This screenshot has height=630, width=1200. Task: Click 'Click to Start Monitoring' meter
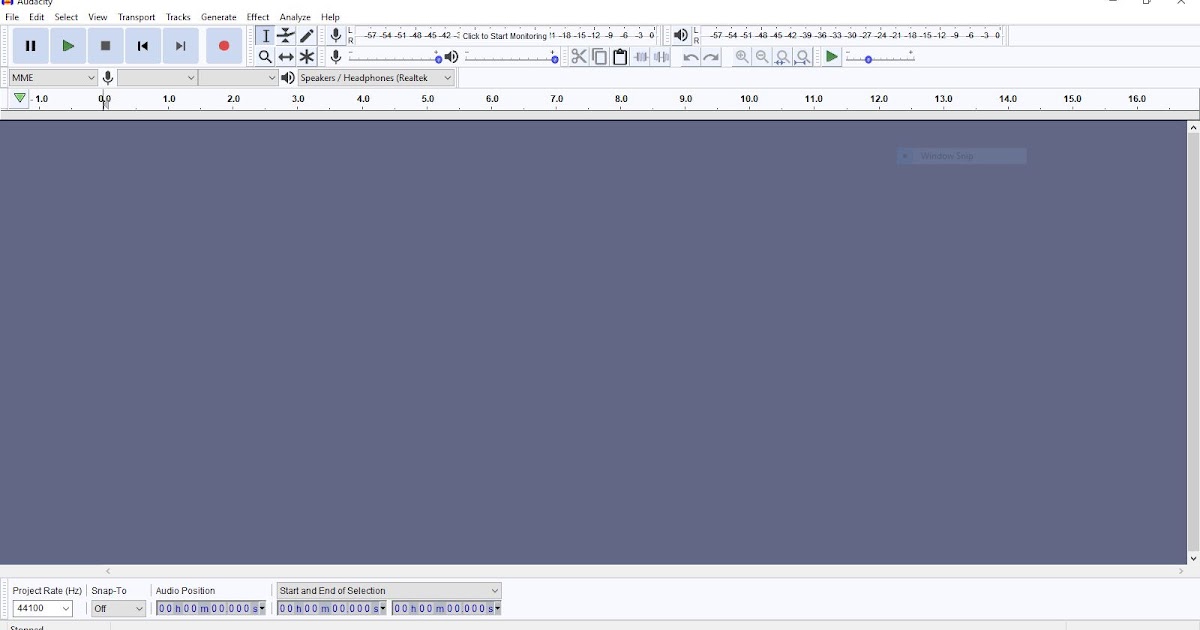pyautogui.click(x=505, y=34)
